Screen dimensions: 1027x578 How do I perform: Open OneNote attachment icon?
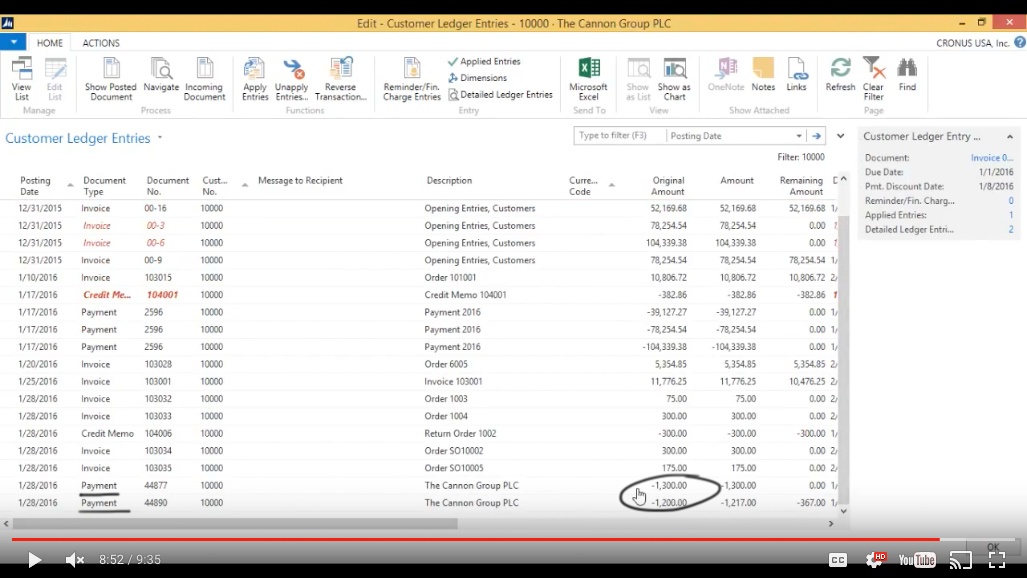tap(726, 75)
